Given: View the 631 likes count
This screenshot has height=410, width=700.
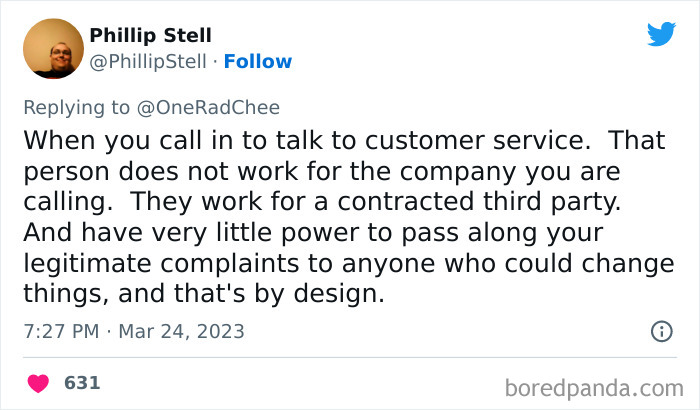Looking at the screenshot, I should click(82, 383).
